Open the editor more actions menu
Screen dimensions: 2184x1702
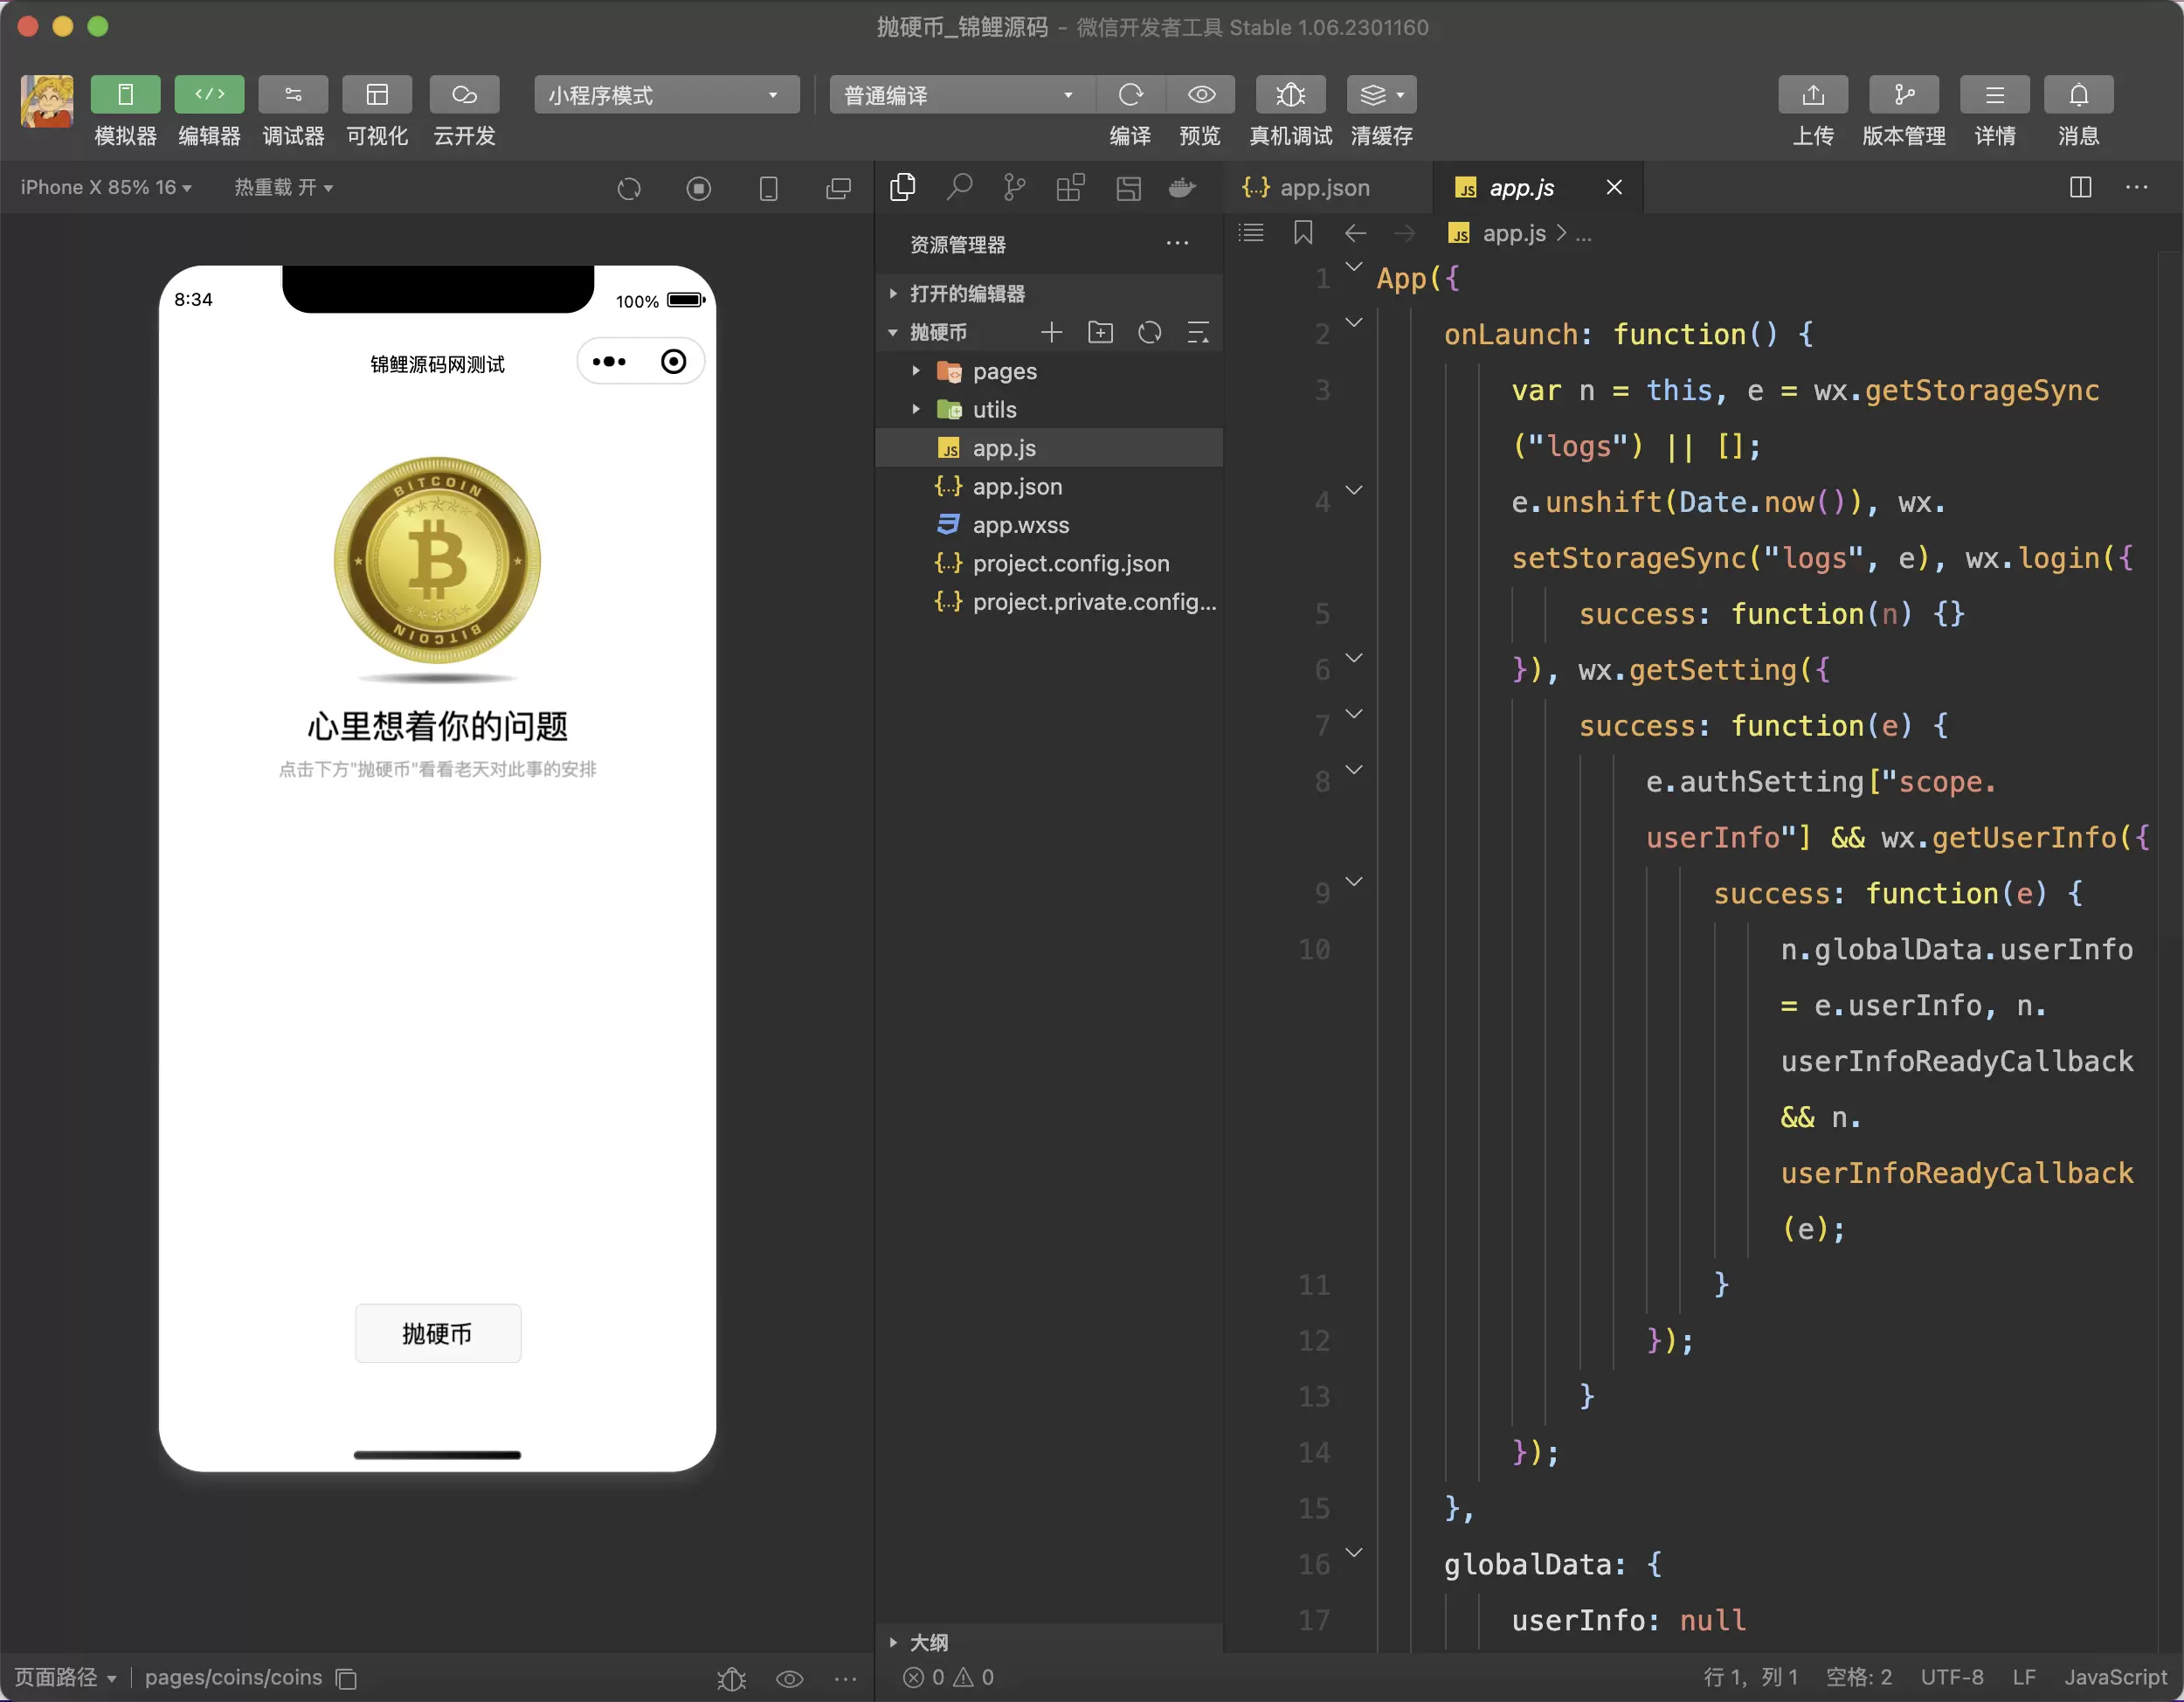(x=2137, y=187)
